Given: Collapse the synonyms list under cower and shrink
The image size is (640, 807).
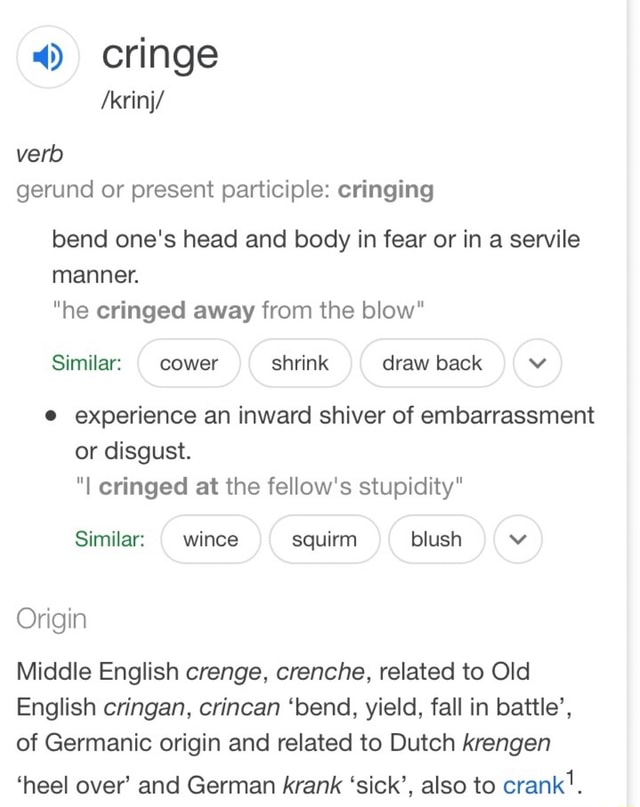Looking at the screenshot, I should 537,363.
